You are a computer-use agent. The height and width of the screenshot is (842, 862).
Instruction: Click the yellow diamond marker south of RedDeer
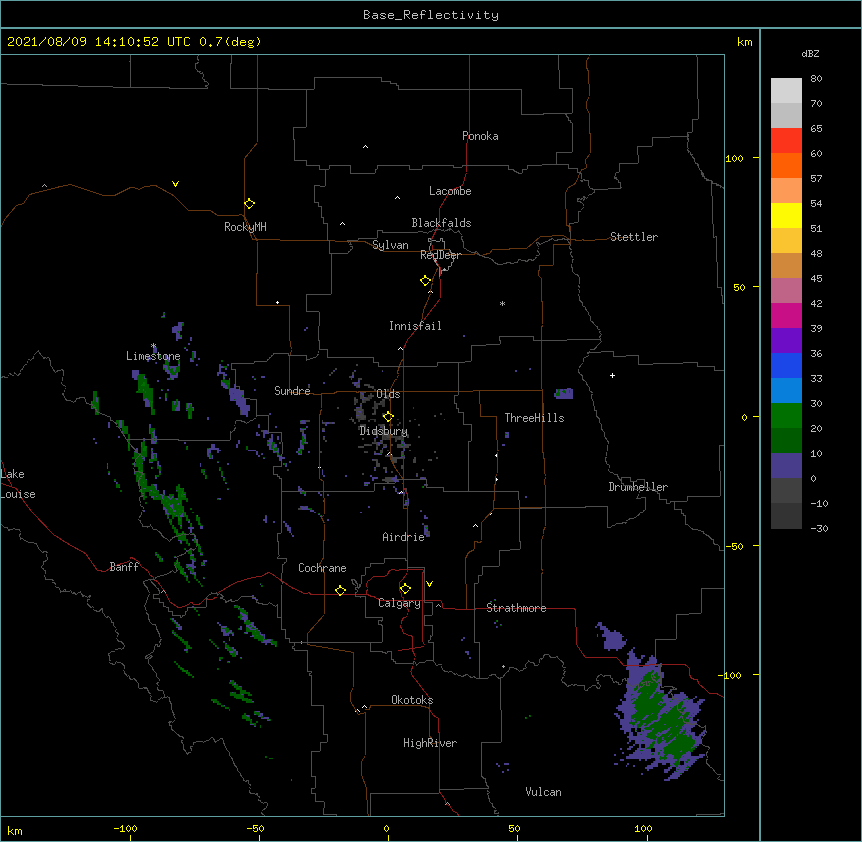[425, 281]
